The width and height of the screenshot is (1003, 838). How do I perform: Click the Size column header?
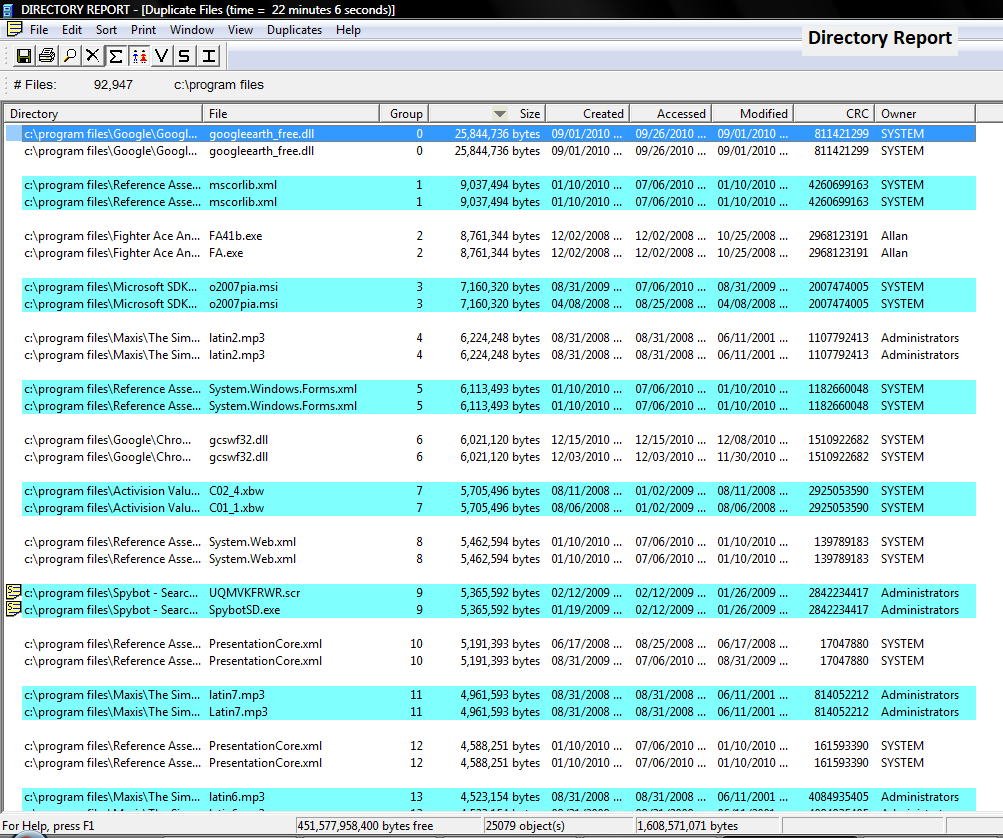pos(487,113)
